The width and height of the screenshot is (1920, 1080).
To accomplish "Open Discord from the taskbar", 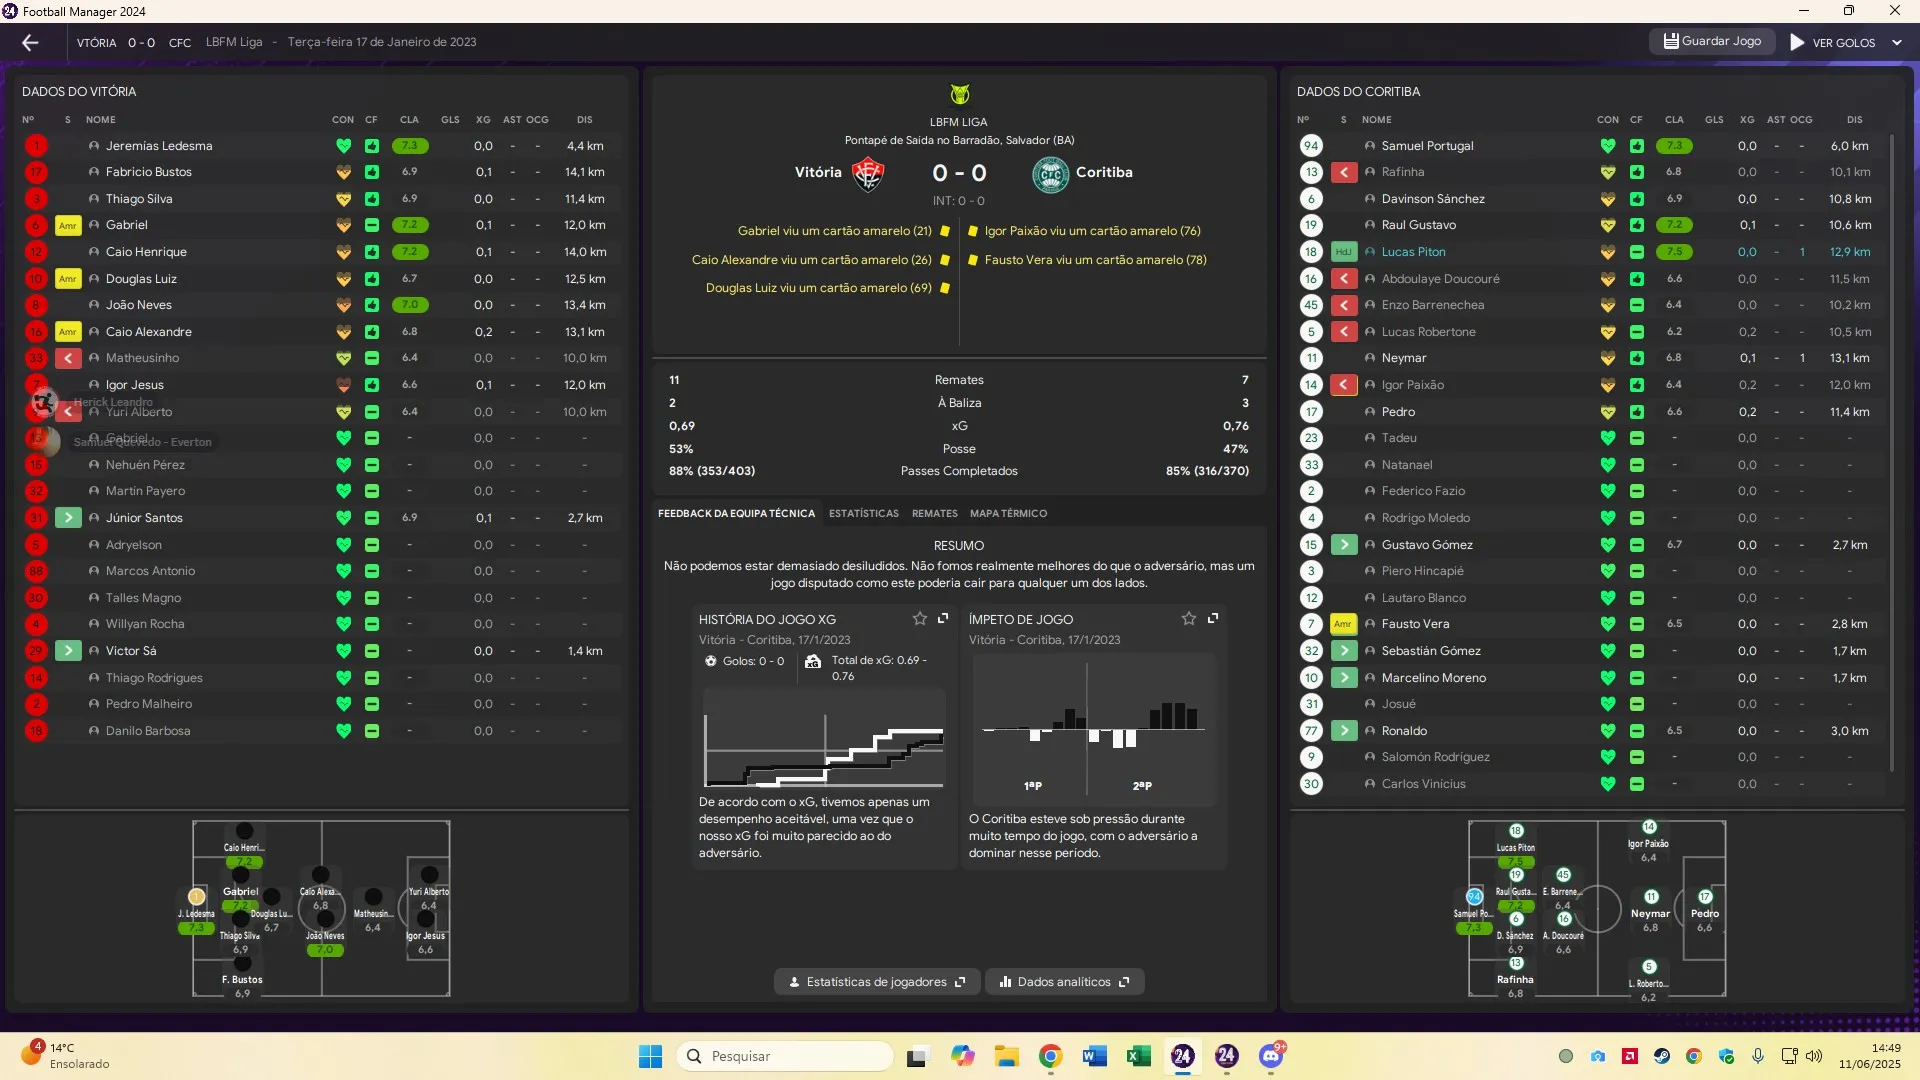I will click(1271, 1056).
